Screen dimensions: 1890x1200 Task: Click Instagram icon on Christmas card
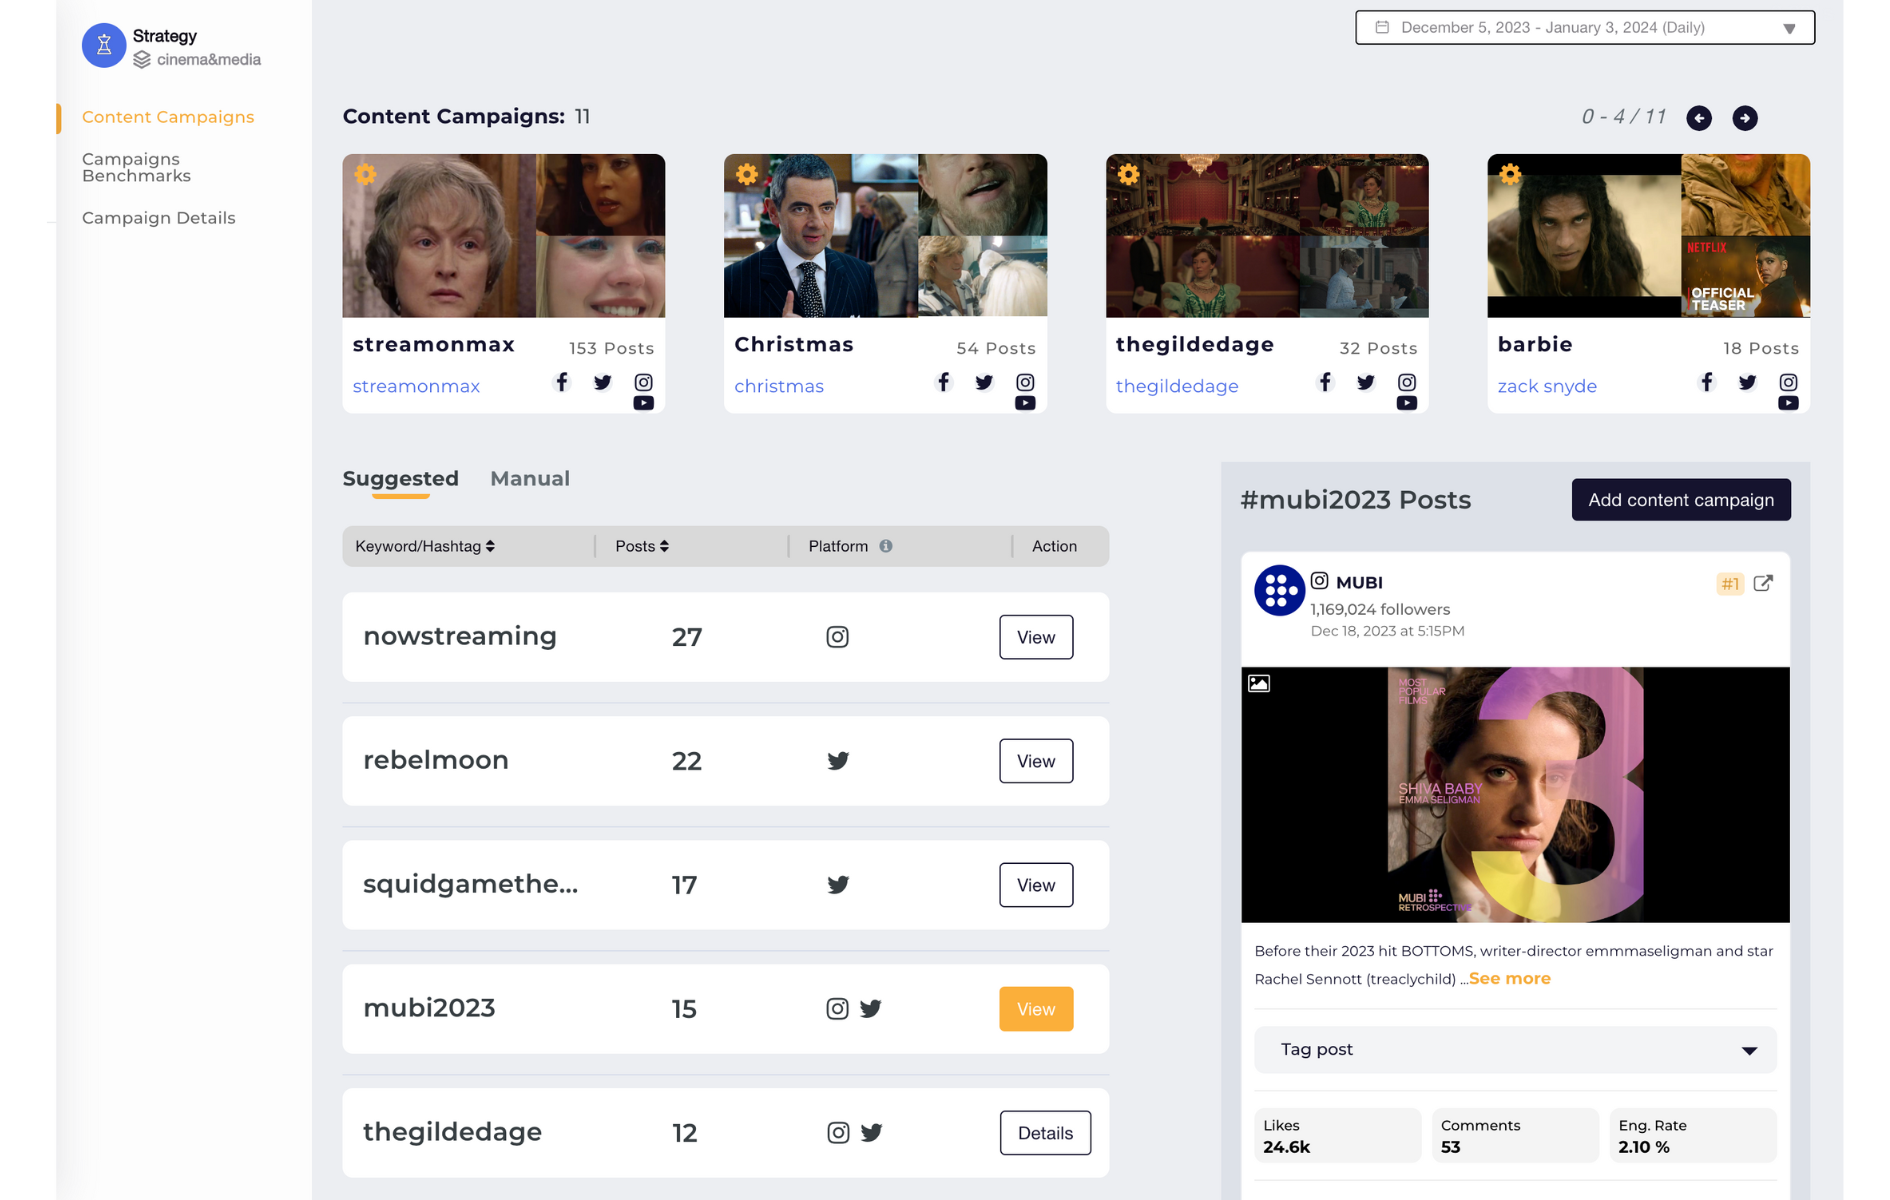tap(1025, 382)
